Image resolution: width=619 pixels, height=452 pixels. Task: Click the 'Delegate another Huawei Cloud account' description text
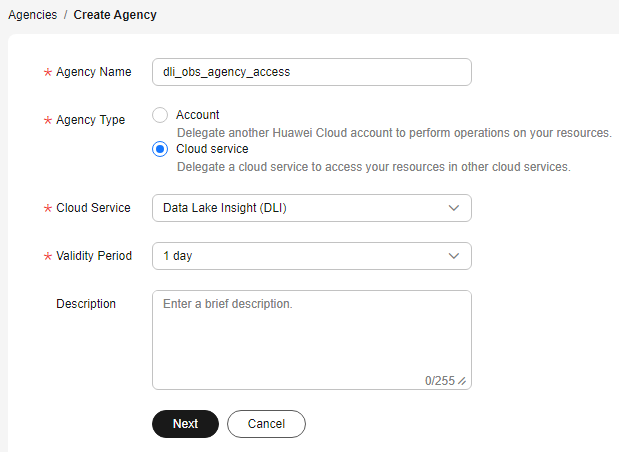coord(394,133)
